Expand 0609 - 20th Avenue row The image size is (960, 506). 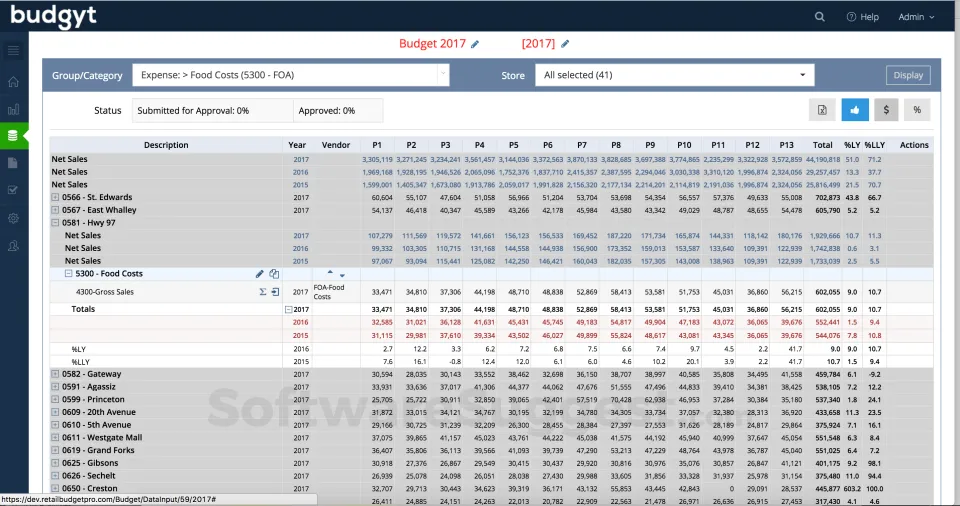(55, 412)
